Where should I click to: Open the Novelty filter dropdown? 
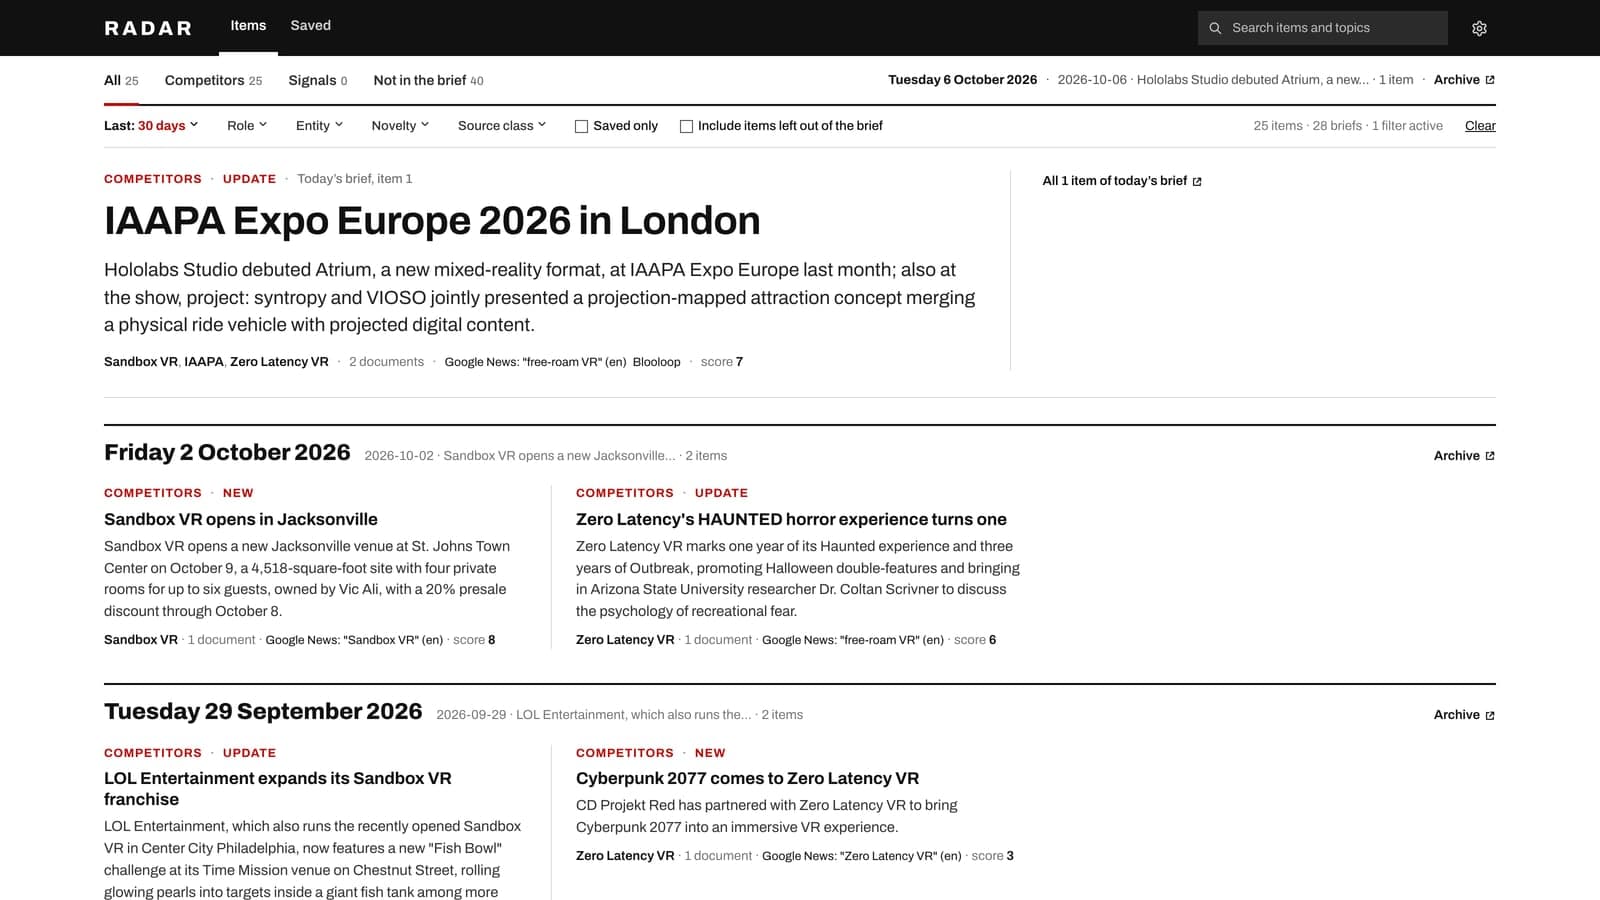(400, 126)
